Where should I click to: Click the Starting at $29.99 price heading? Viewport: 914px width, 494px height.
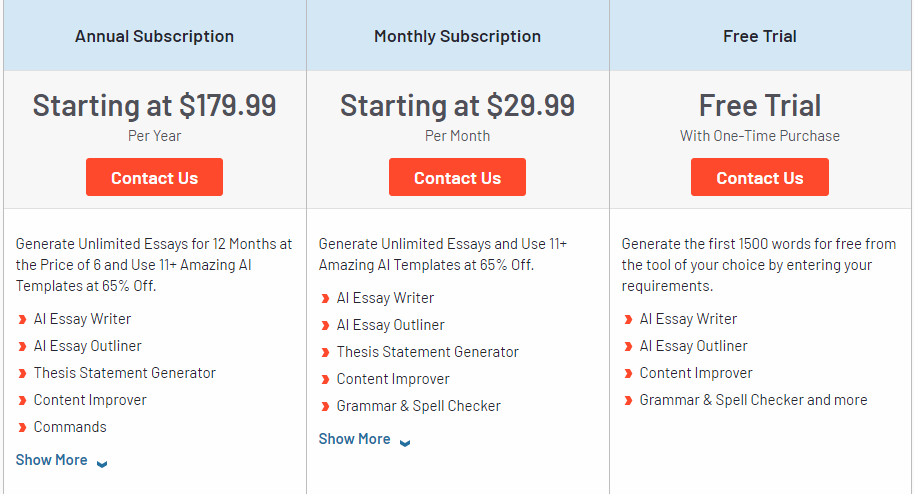pos(457,105)
